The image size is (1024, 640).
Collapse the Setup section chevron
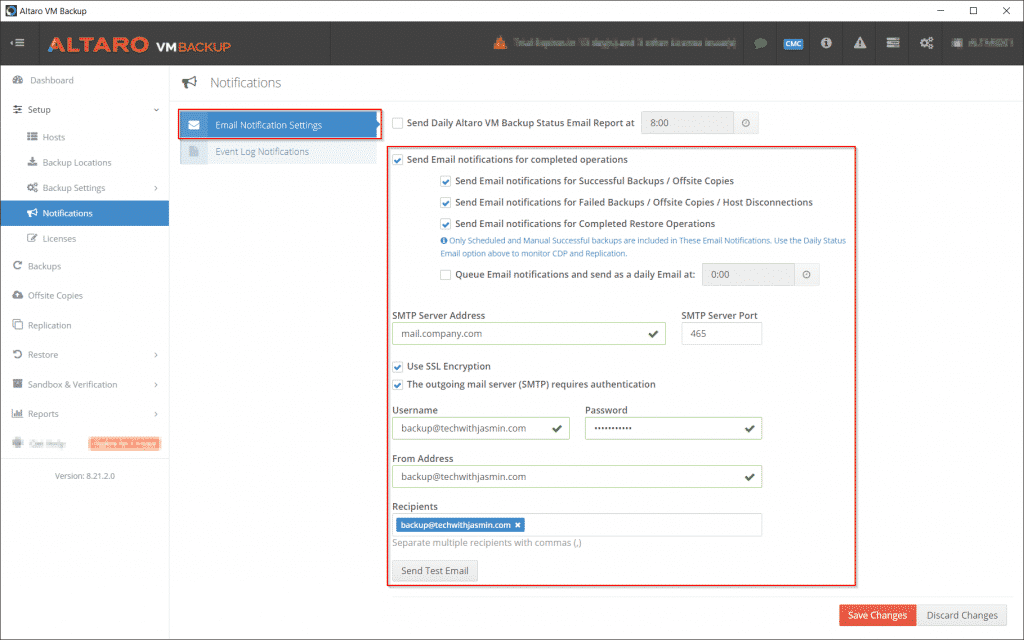(156, 110)
